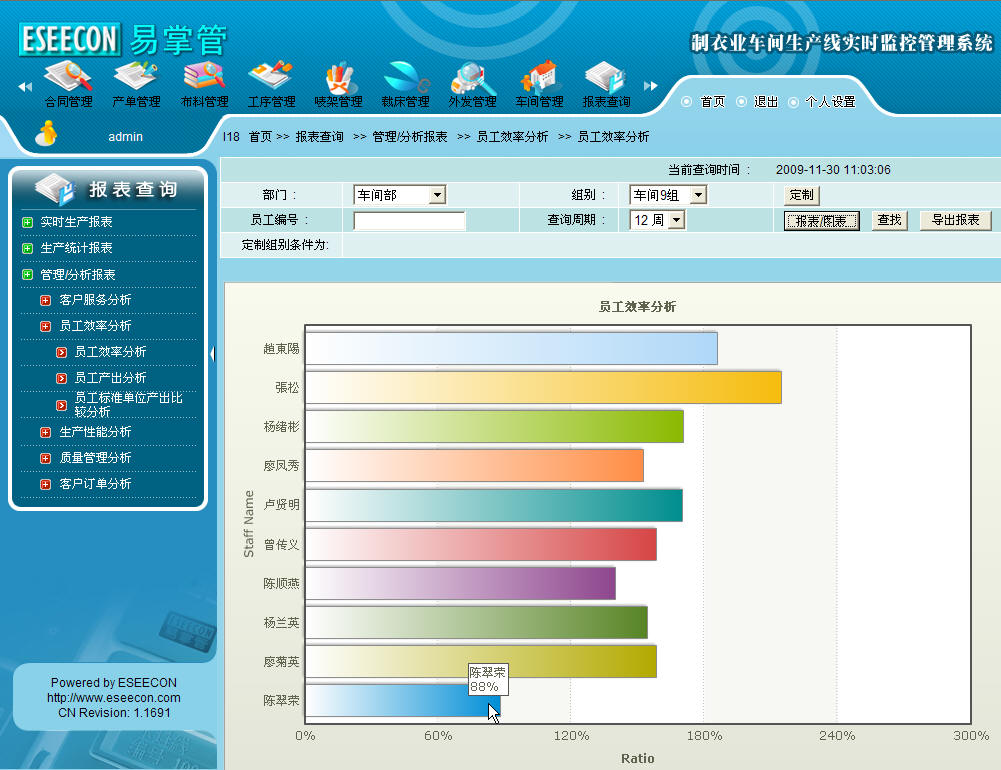The image size is (1001, 770).
Task: Click the 员工编号 input field
Action: point(409,221)
